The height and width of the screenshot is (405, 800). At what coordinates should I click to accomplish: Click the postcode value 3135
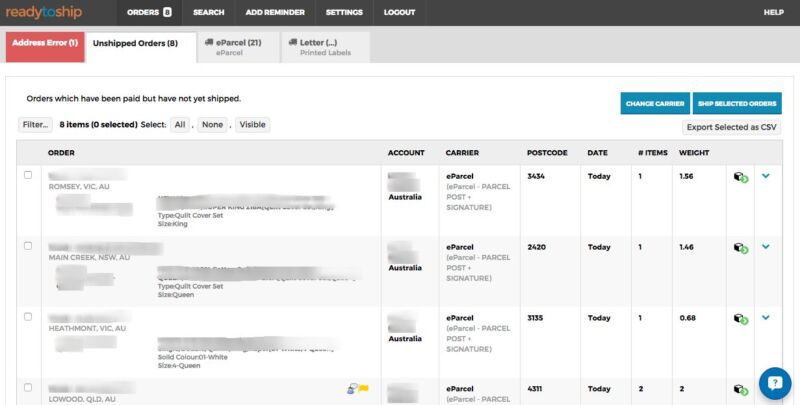535,318
